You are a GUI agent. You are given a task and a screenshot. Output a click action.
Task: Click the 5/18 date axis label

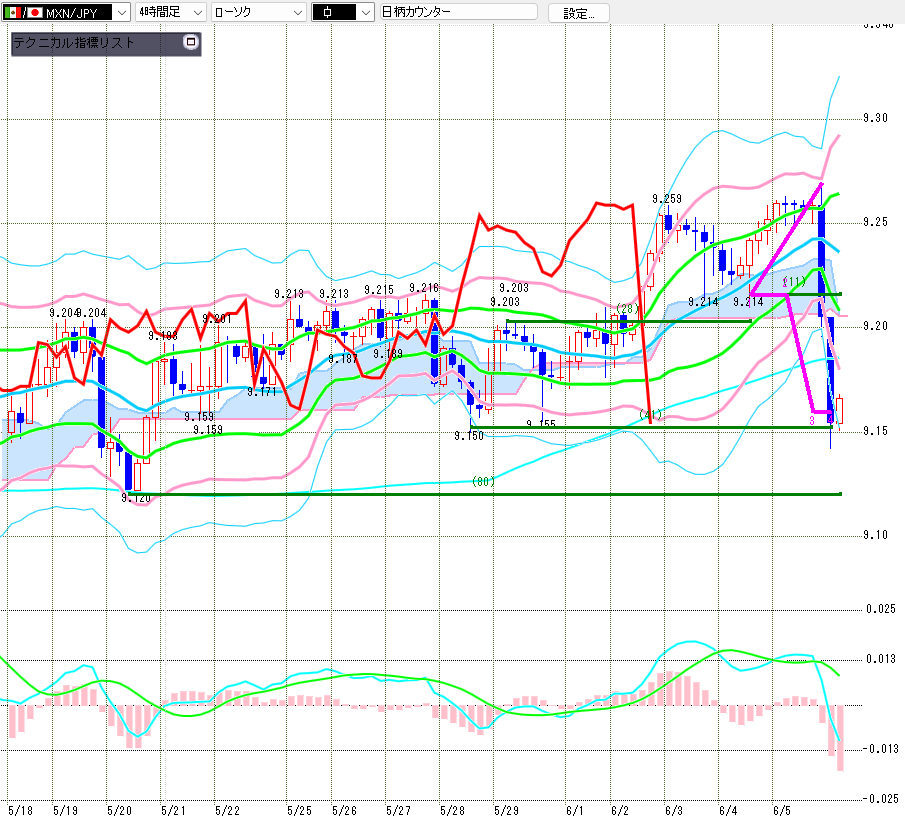point(20,810)
